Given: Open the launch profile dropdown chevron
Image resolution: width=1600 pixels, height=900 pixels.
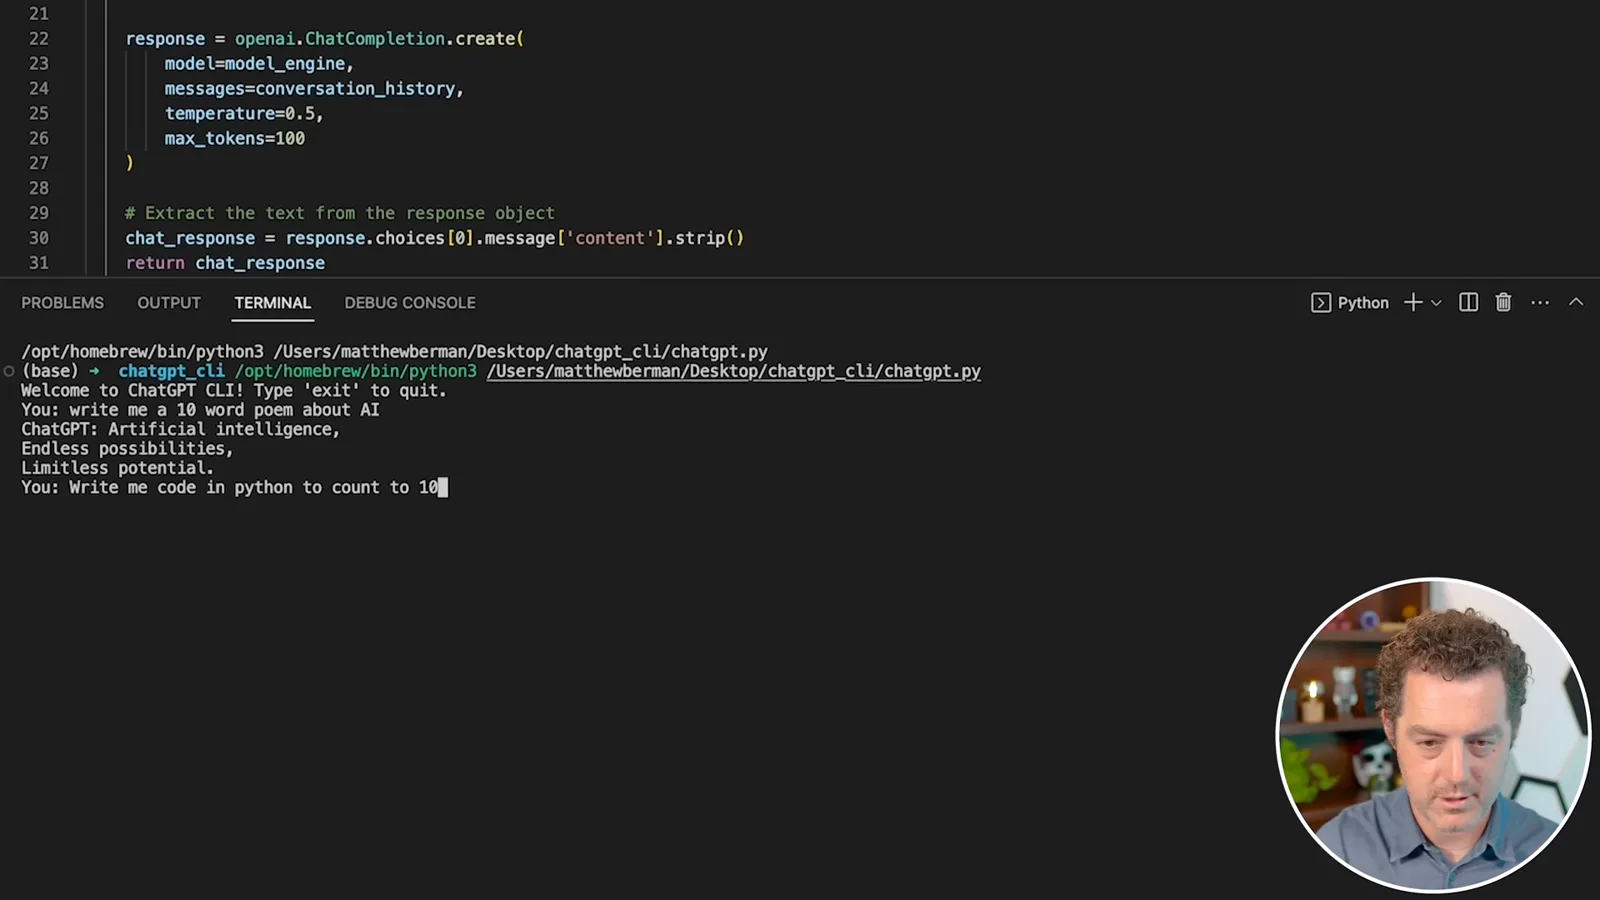Looking at the screenshot, I should click(x=1436, y=303).
